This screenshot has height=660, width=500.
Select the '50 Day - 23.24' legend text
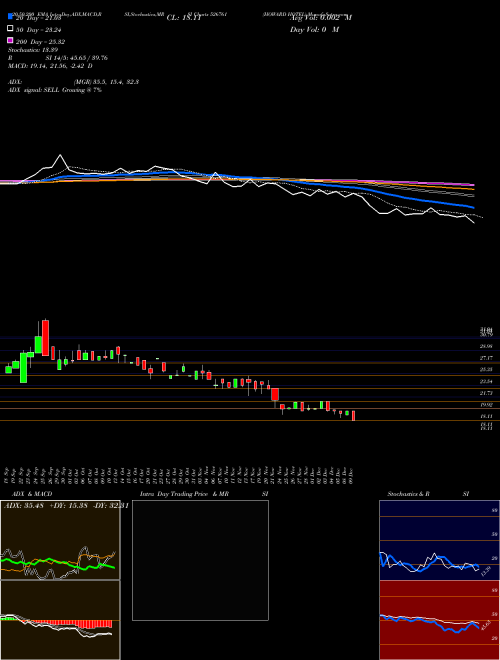[x=40, y=30]
